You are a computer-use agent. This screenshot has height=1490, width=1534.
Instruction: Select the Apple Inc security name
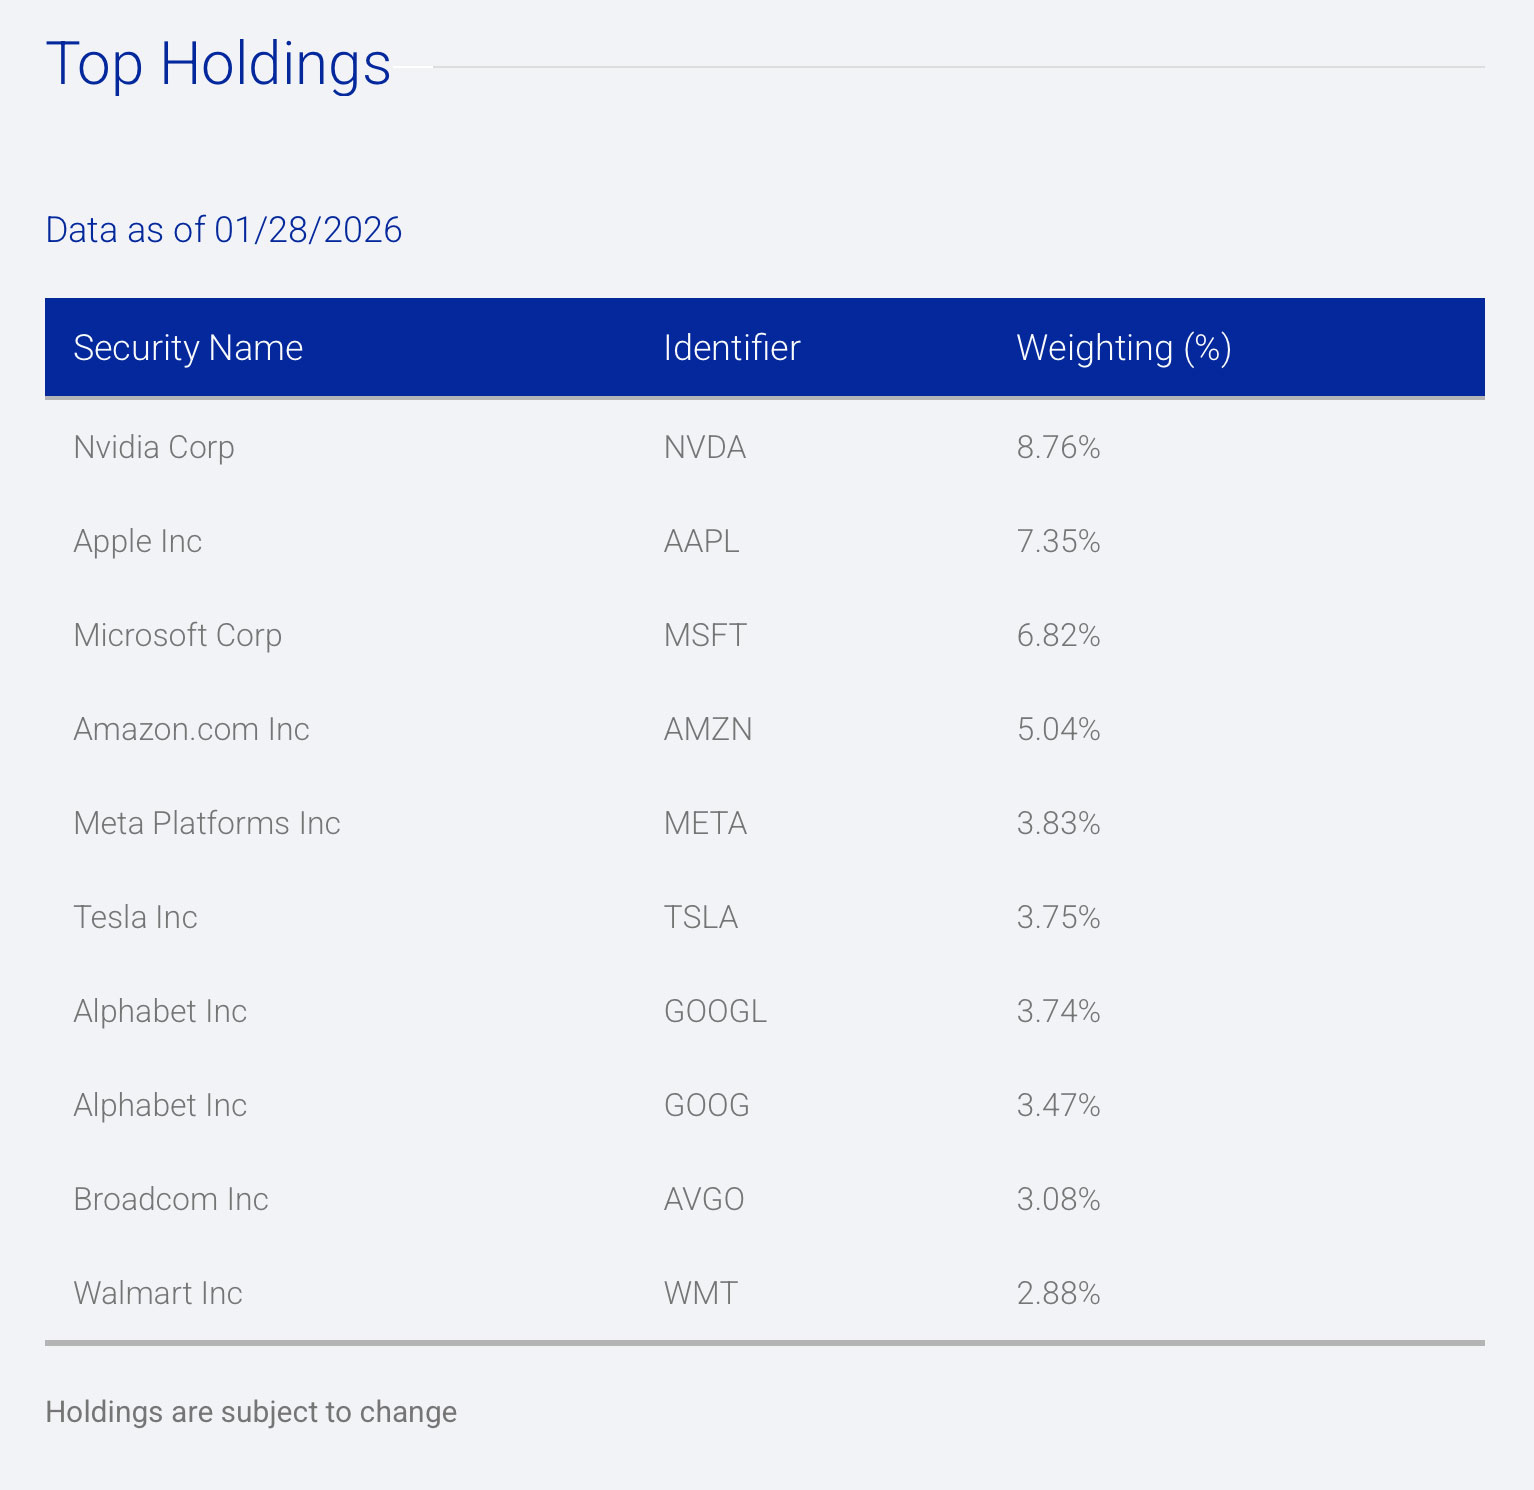pos(138,541)
